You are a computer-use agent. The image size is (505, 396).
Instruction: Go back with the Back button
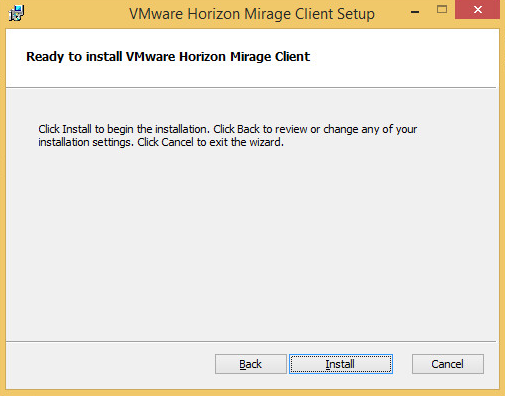tap(251, 364)
